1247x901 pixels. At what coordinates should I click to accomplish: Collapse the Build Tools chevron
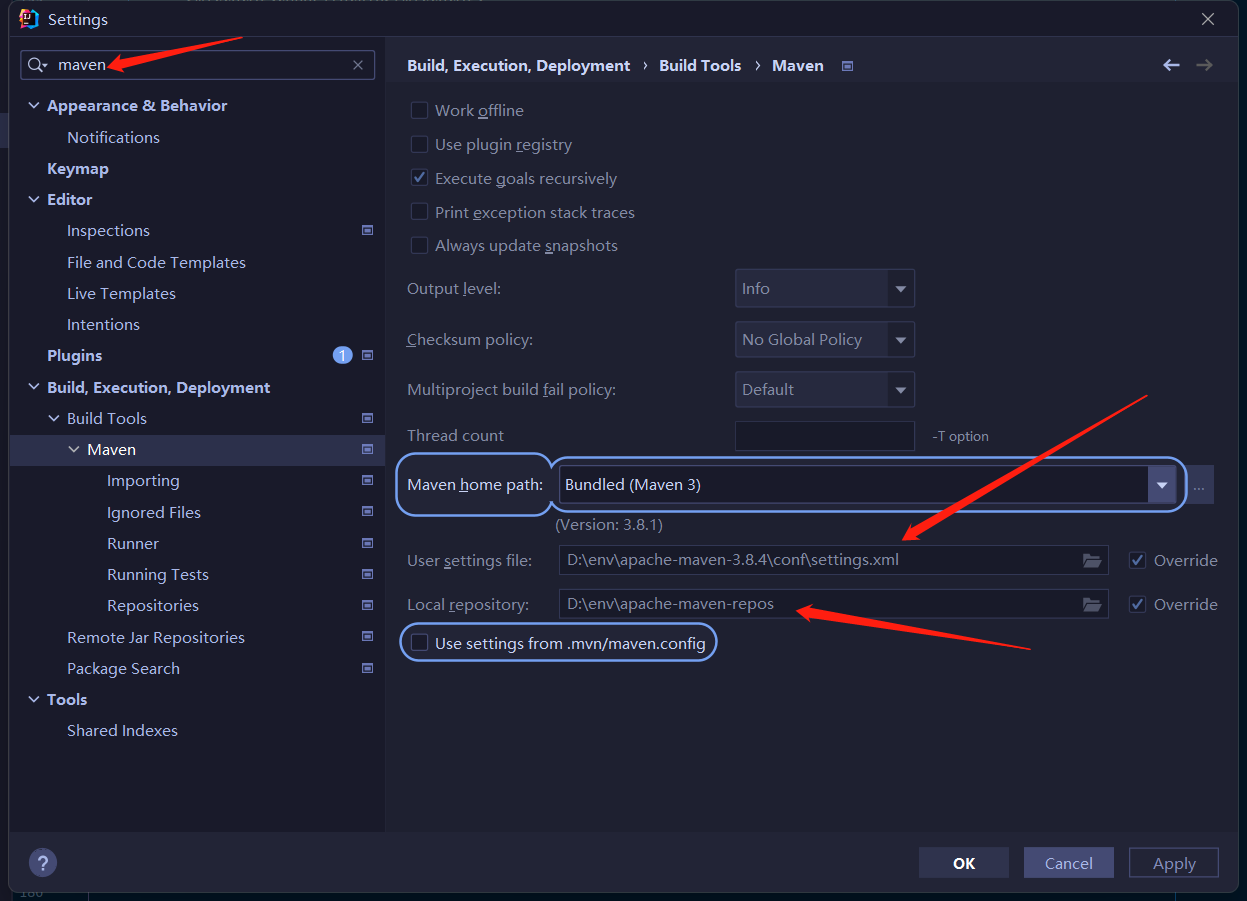[54, 418]
